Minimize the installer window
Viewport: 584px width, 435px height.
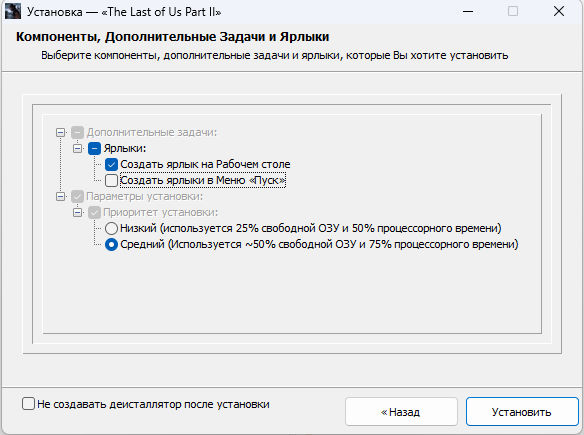tap(468, 12)
